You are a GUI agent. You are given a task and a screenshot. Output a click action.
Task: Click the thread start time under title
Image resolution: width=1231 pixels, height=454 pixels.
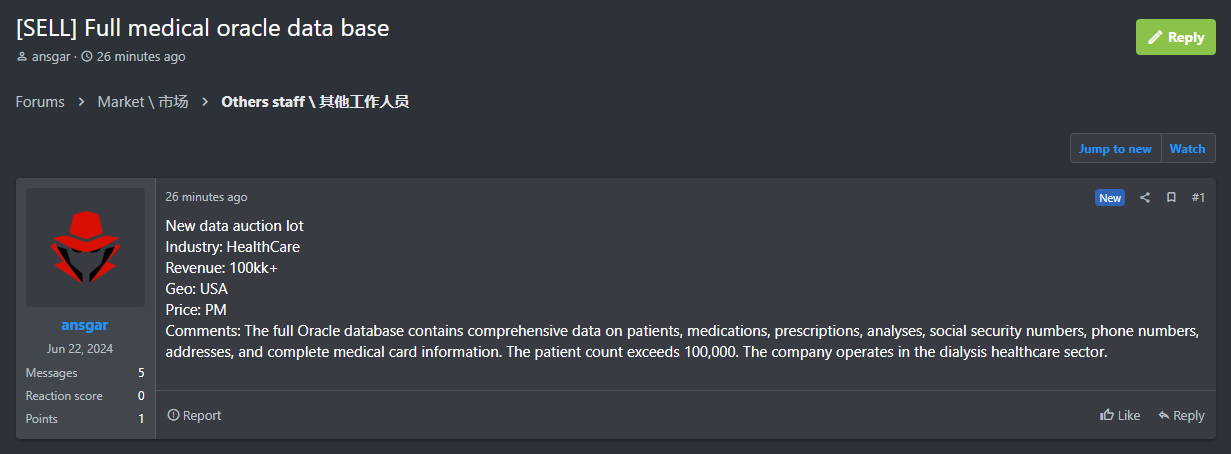click(140, 57)
